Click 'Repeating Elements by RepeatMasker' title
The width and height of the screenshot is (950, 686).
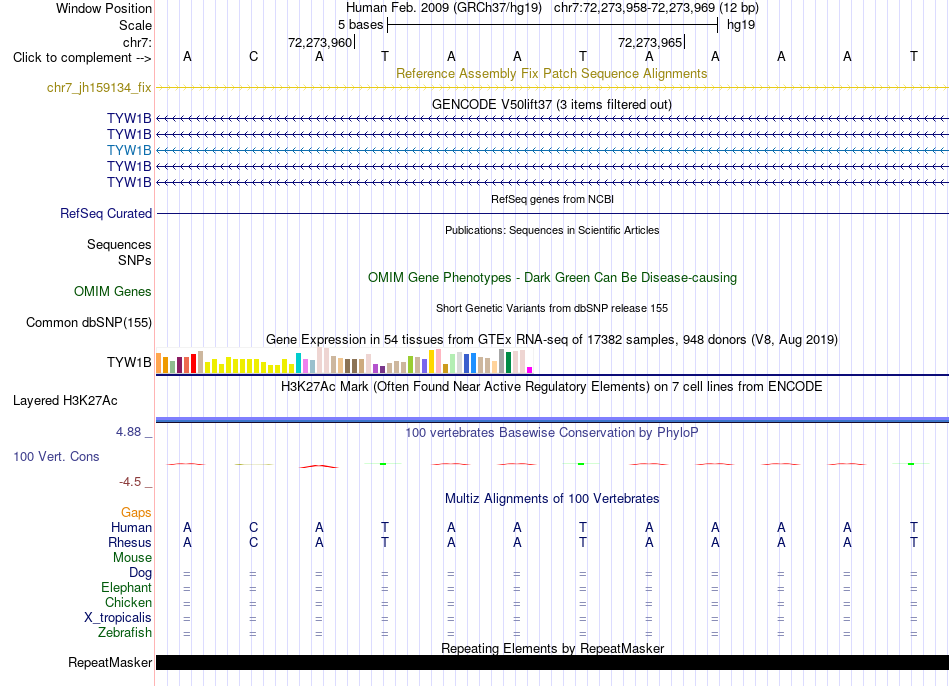pyautogui.click(x=552, y=648)
